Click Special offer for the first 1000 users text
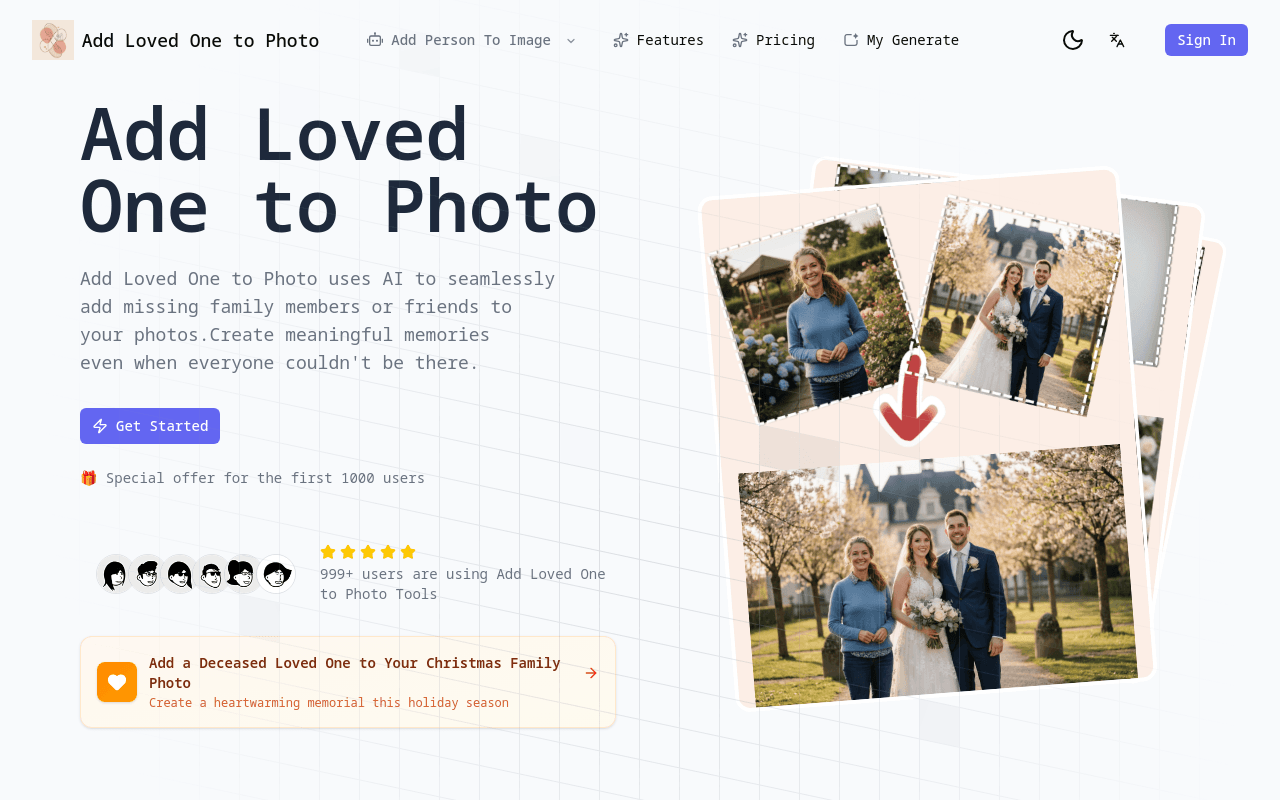1280x800 pixels. point(265,478)
